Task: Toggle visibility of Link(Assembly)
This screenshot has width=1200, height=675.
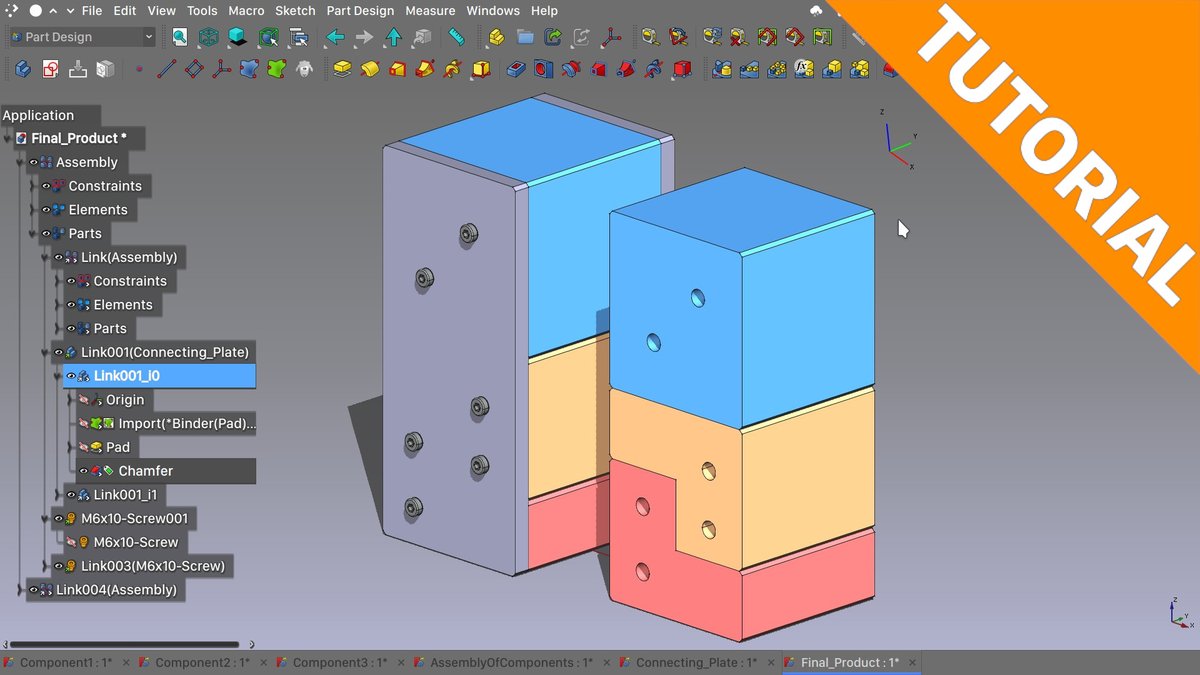Action: [59, 257]
